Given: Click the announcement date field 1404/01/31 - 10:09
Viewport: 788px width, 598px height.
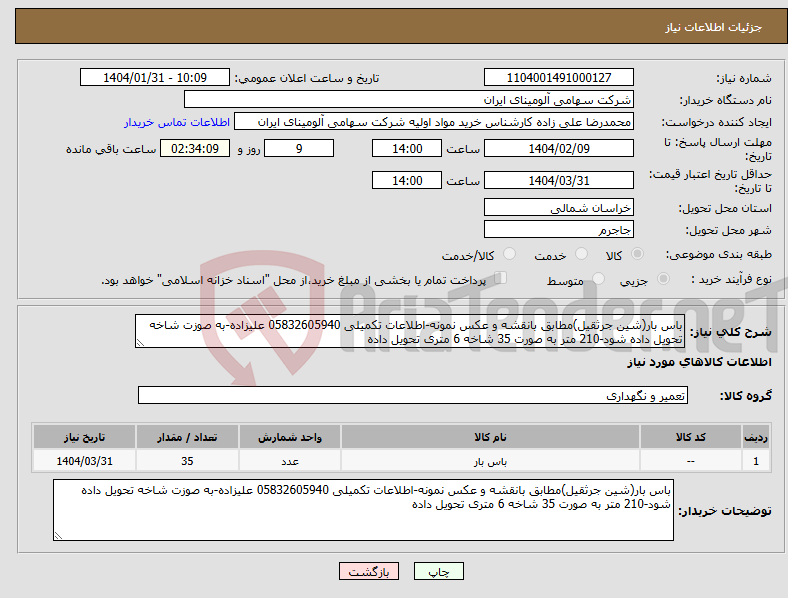Looking at the screenshot, I should coord(155,78).
